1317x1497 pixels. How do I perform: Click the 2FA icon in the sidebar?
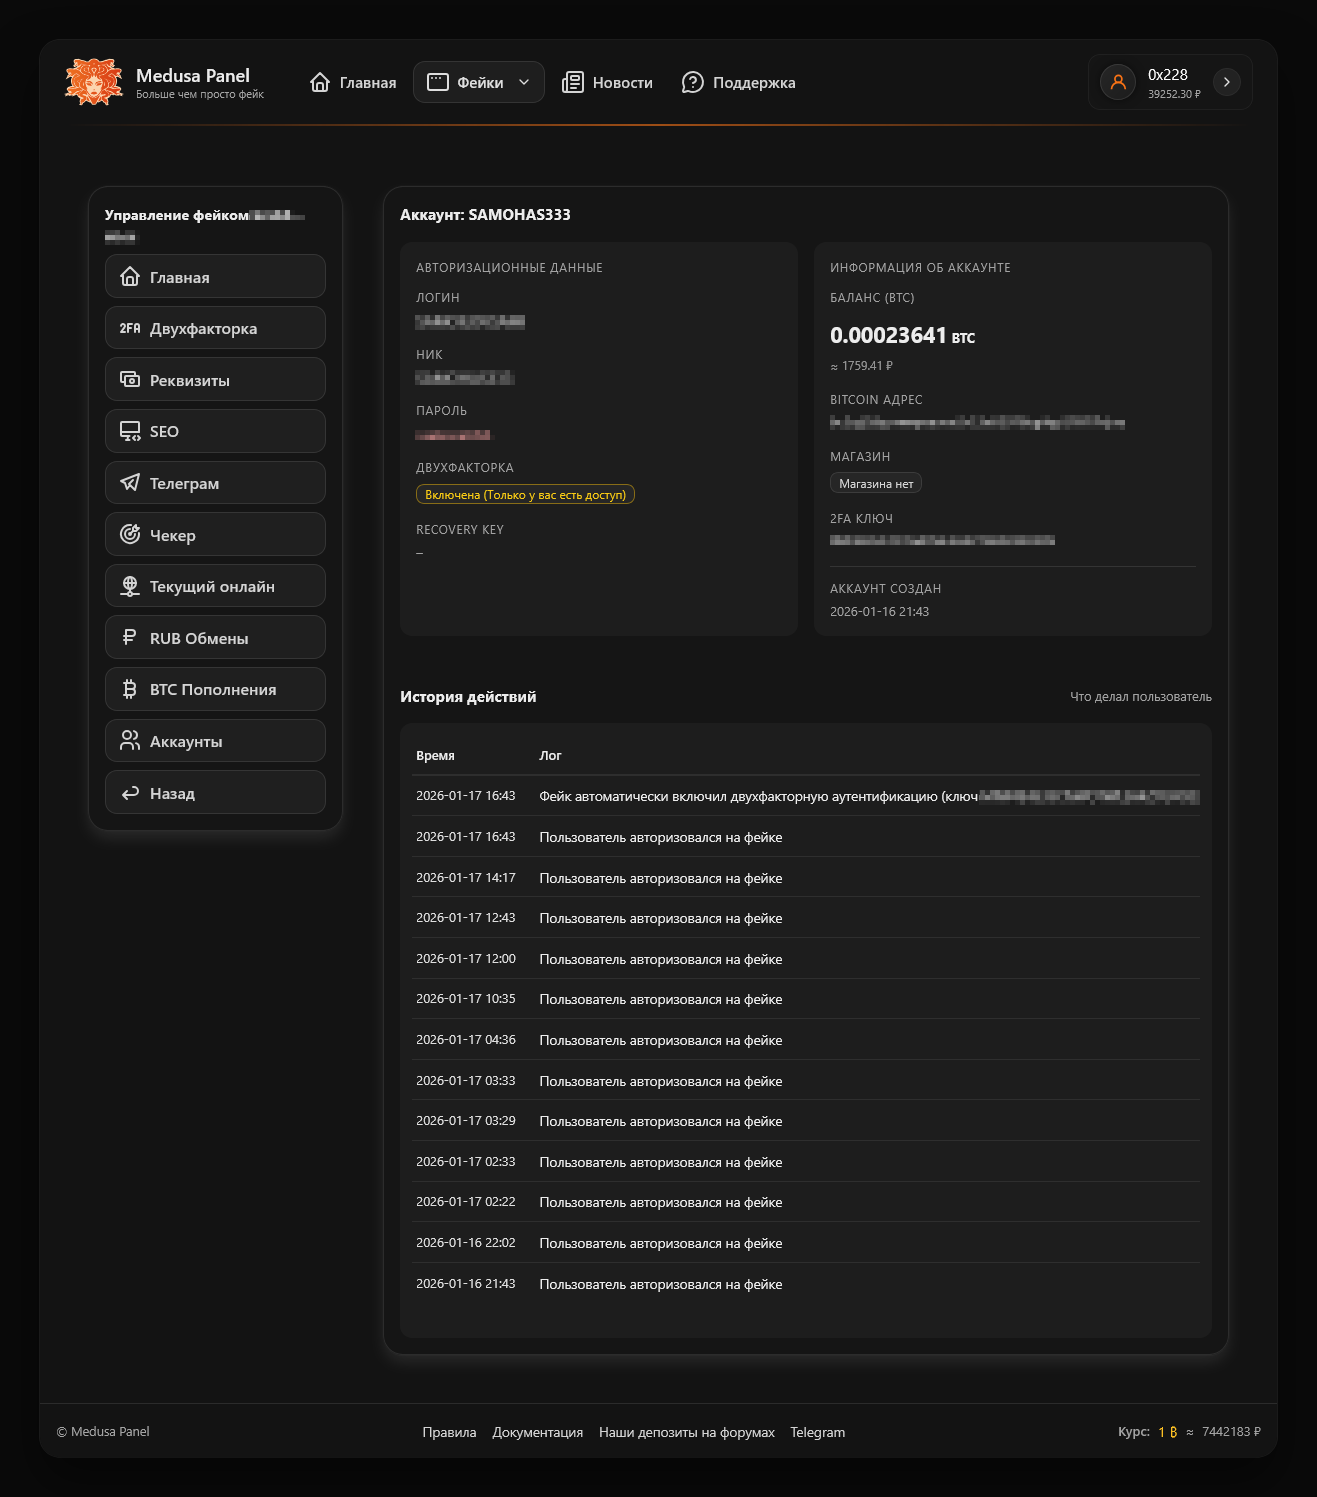coord(130,328)
